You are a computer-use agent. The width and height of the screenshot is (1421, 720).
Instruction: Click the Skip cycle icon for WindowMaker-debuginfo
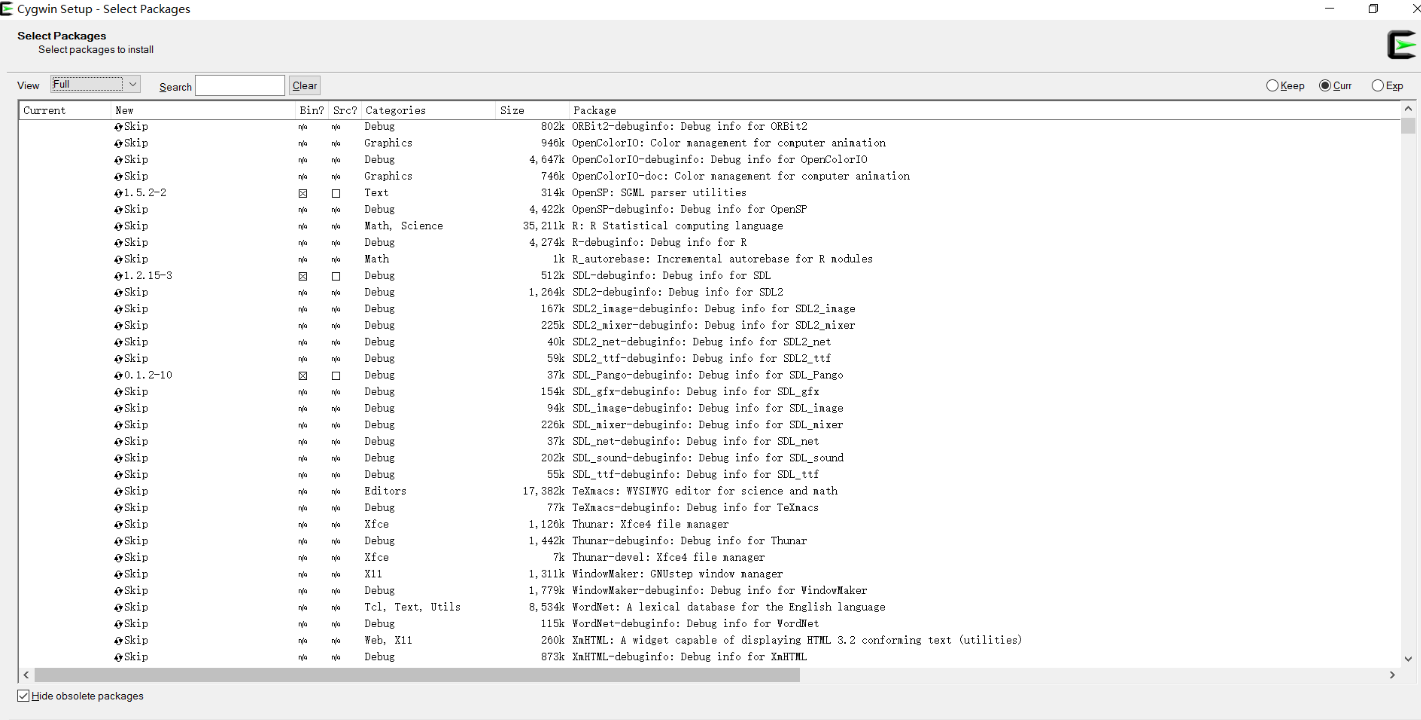[119, 591]
